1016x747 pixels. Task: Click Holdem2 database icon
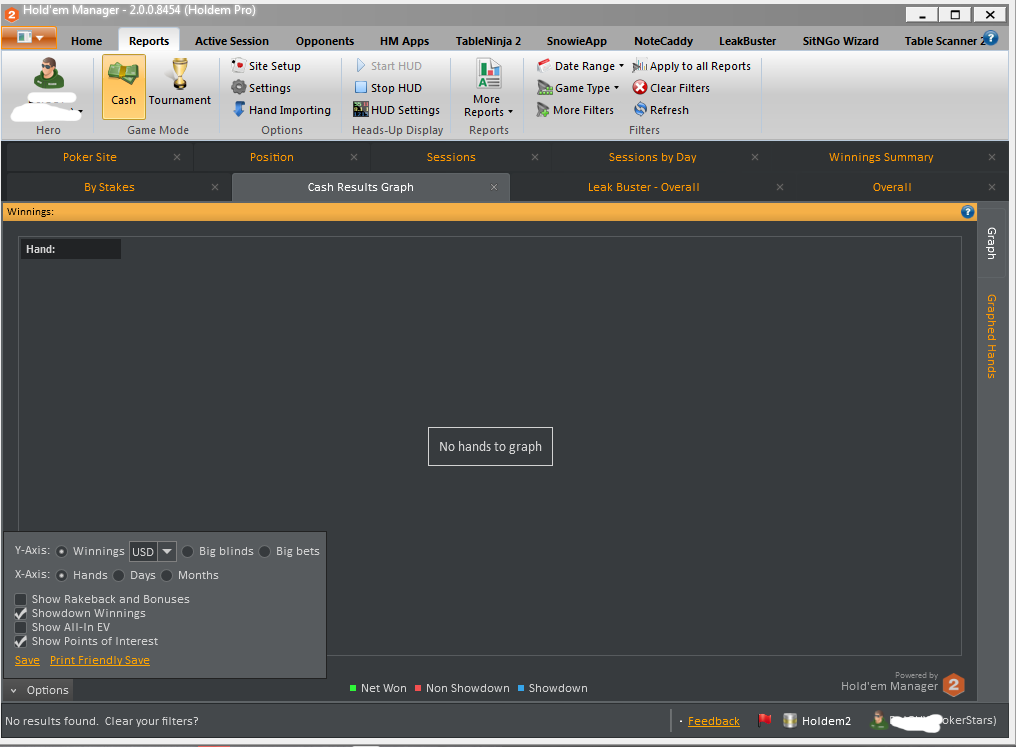[790, 720]
